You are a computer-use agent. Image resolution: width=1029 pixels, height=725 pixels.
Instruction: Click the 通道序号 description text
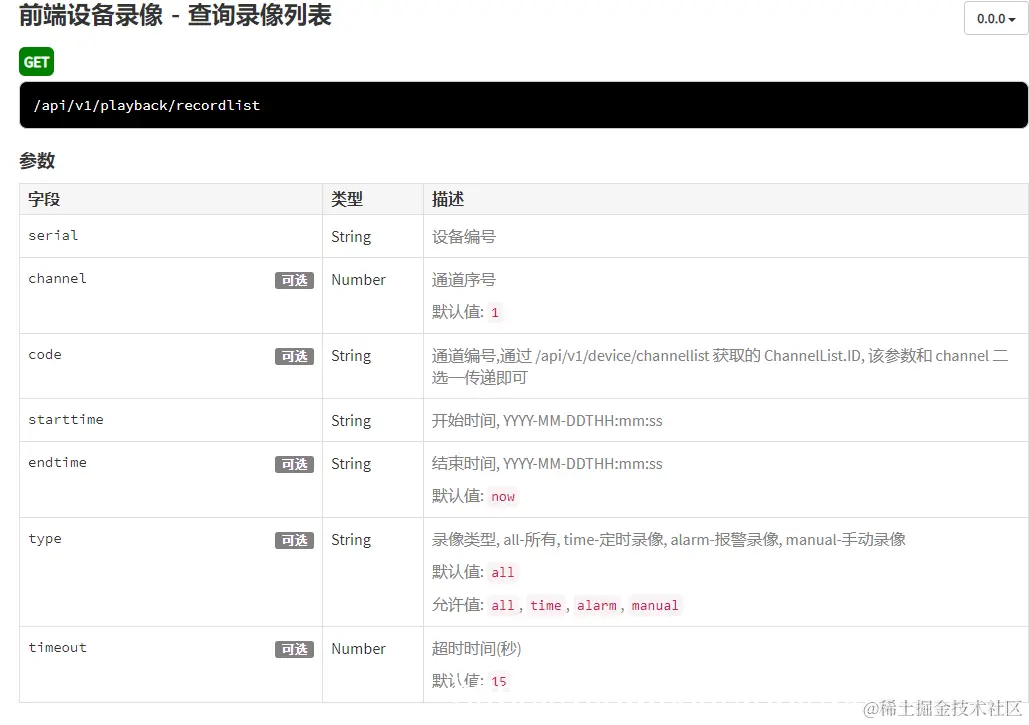coord(463,280)
